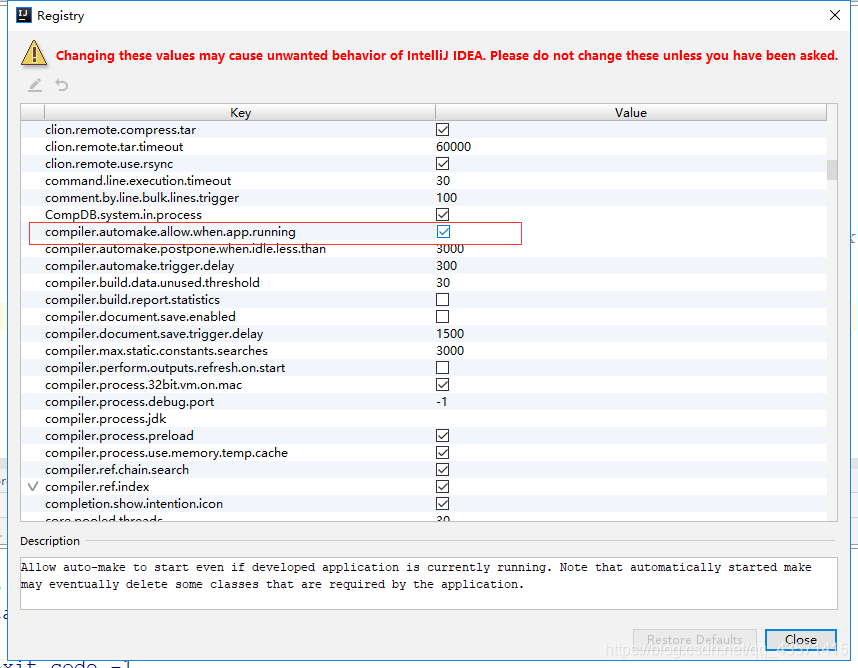
Task: Enable compiler.build.report.statistics checkbox
Action: pyautogui.click(x=442, y=300)
